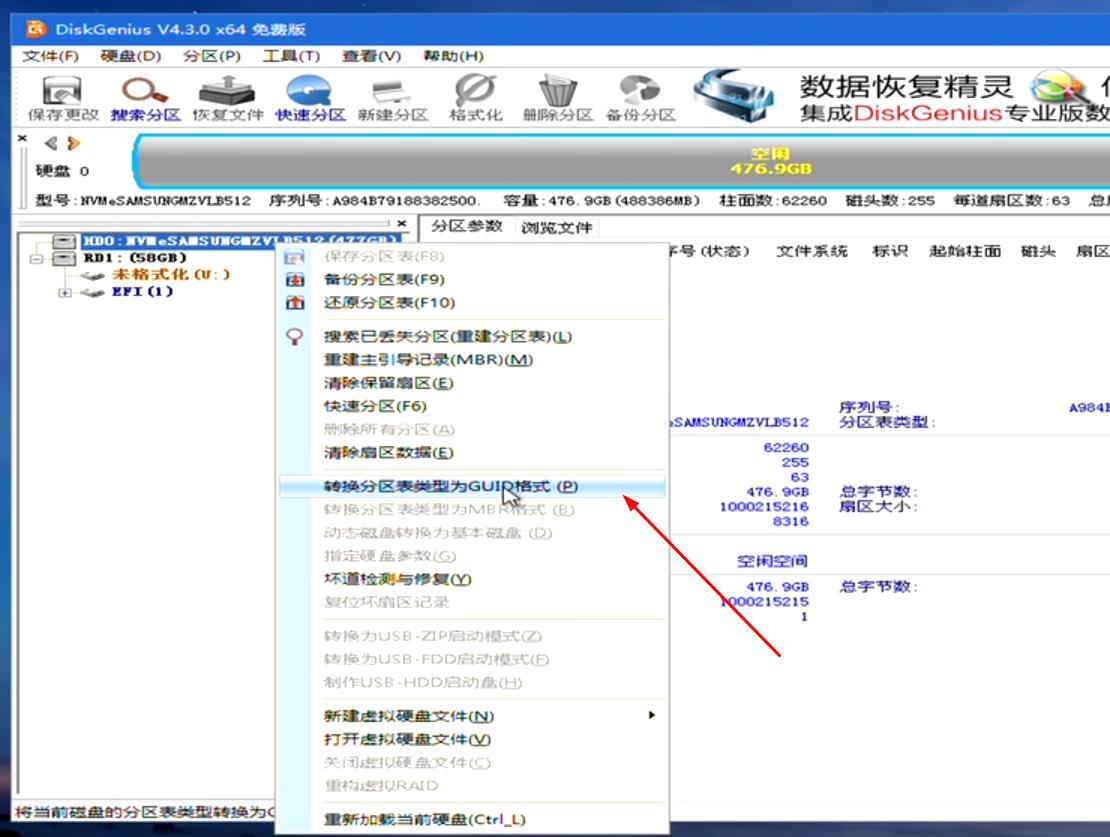Click the 删除分区 trash can icon
The height and width of the screenshot is (837, 1110).
(558, 92)
